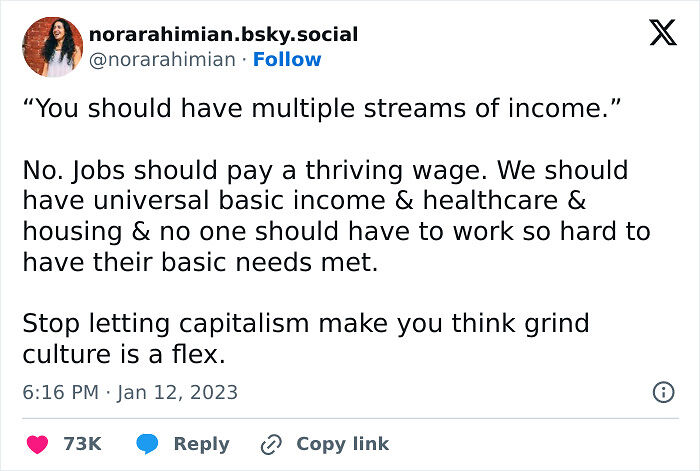
Task: Click the 73K likes count
Action: 82,444
